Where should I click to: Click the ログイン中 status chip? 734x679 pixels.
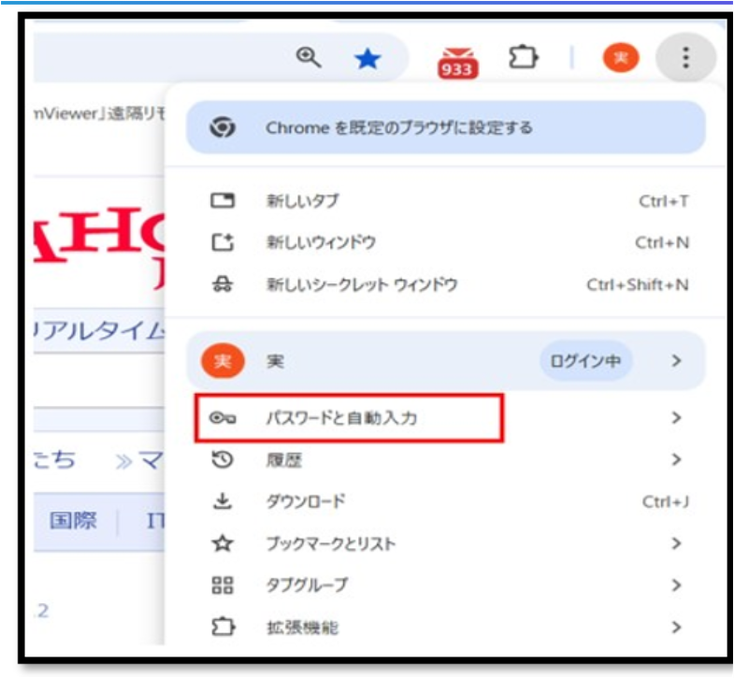(x=585, y=361)
